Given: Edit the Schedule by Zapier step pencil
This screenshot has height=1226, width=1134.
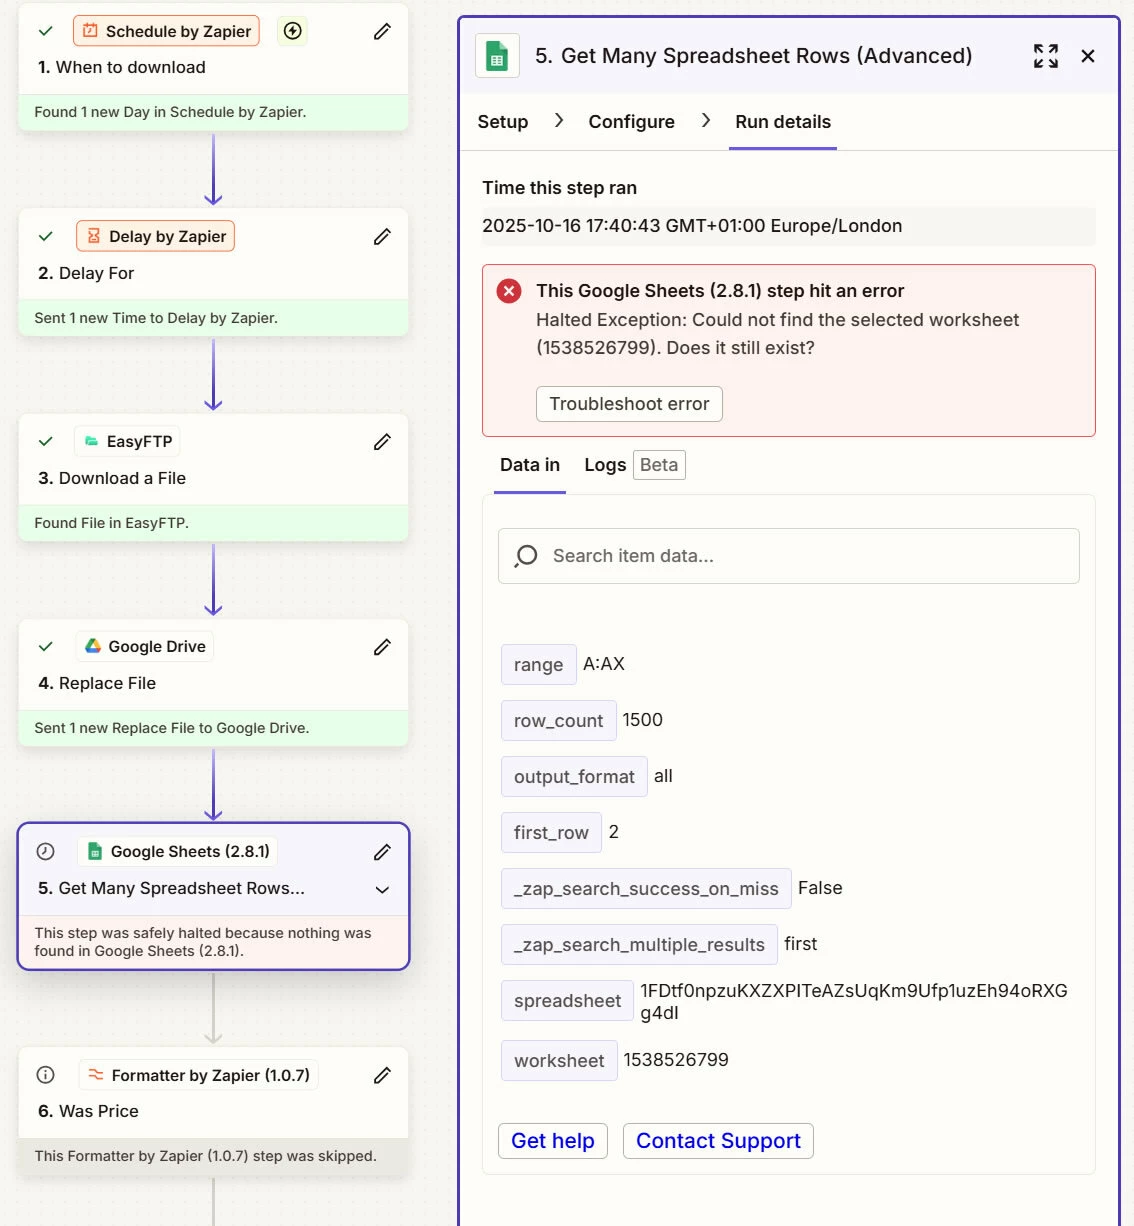Looking at the screenshot, I should (382, 32).
